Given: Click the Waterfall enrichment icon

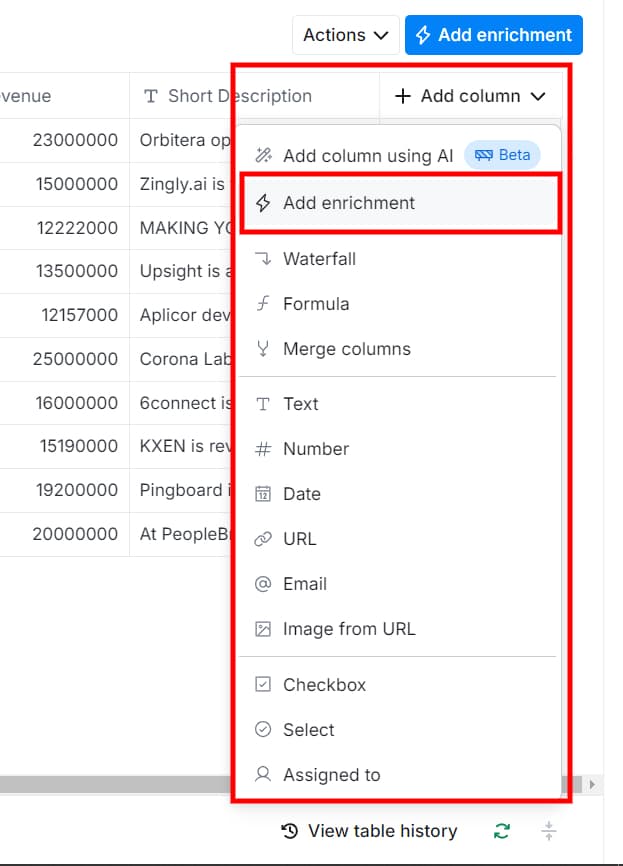Looking at the screenshot, I should (x=265, y=259).
